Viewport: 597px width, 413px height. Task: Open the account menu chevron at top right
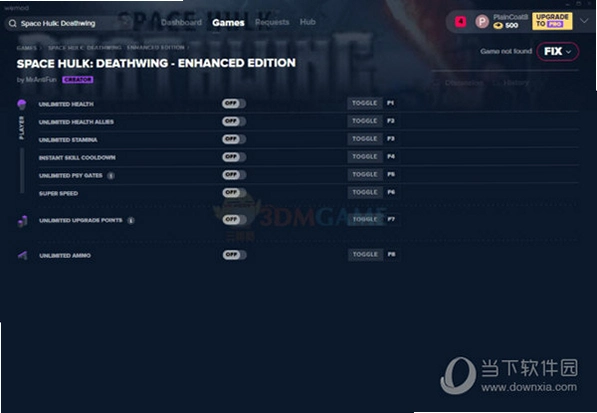point(584,21)
